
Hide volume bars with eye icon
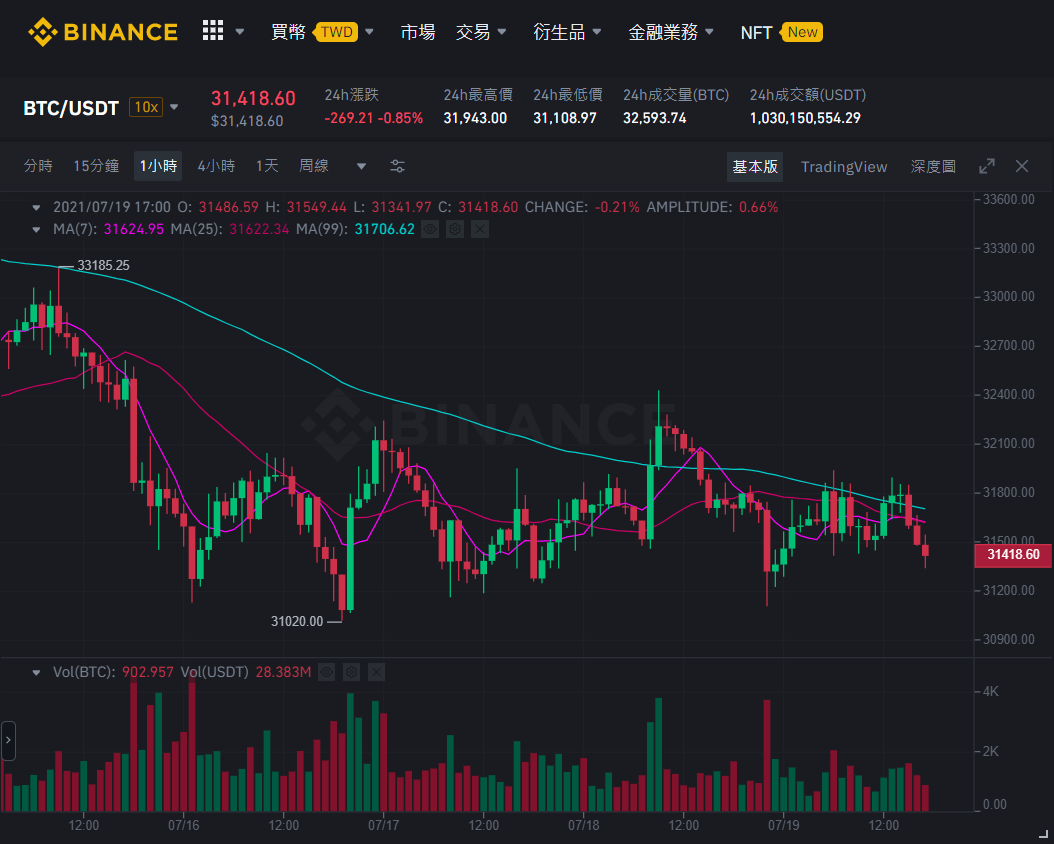[x=327, y=672]
